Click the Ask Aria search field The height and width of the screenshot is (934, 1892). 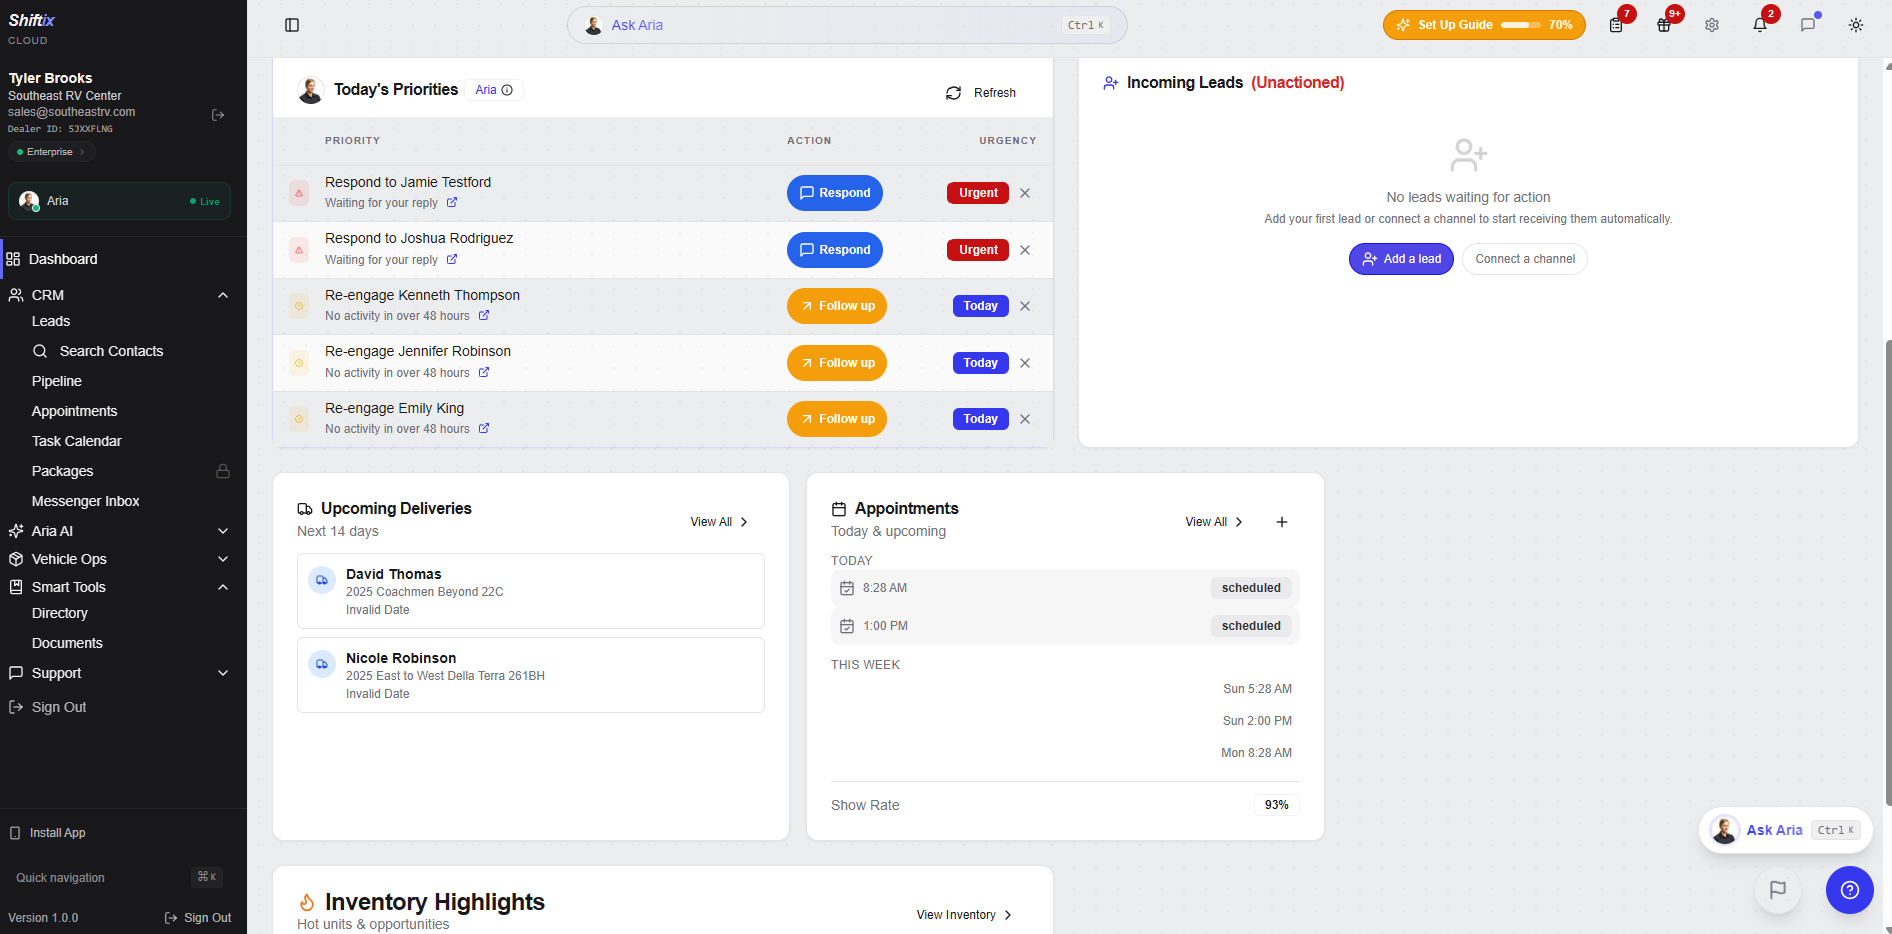[x=847, y=25]
